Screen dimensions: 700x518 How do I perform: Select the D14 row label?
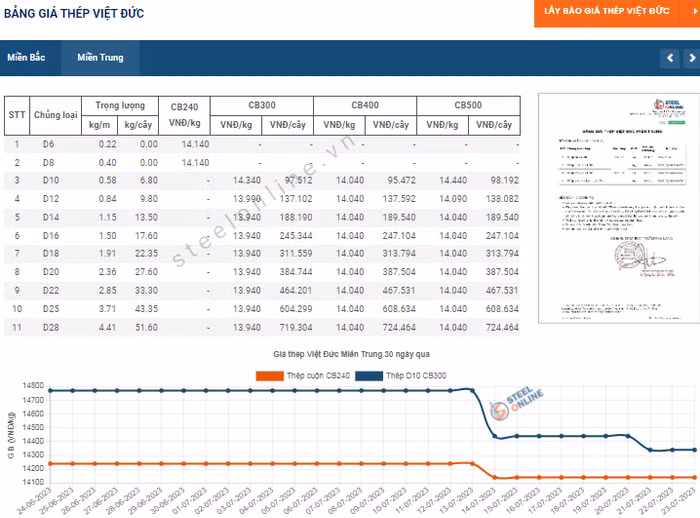coord(51,217)
